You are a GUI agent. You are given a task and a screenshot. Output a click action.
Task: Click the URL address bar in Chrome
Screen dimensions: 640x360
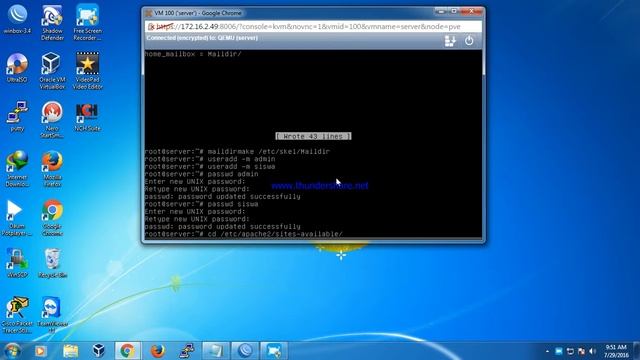(x=313, y=27)
